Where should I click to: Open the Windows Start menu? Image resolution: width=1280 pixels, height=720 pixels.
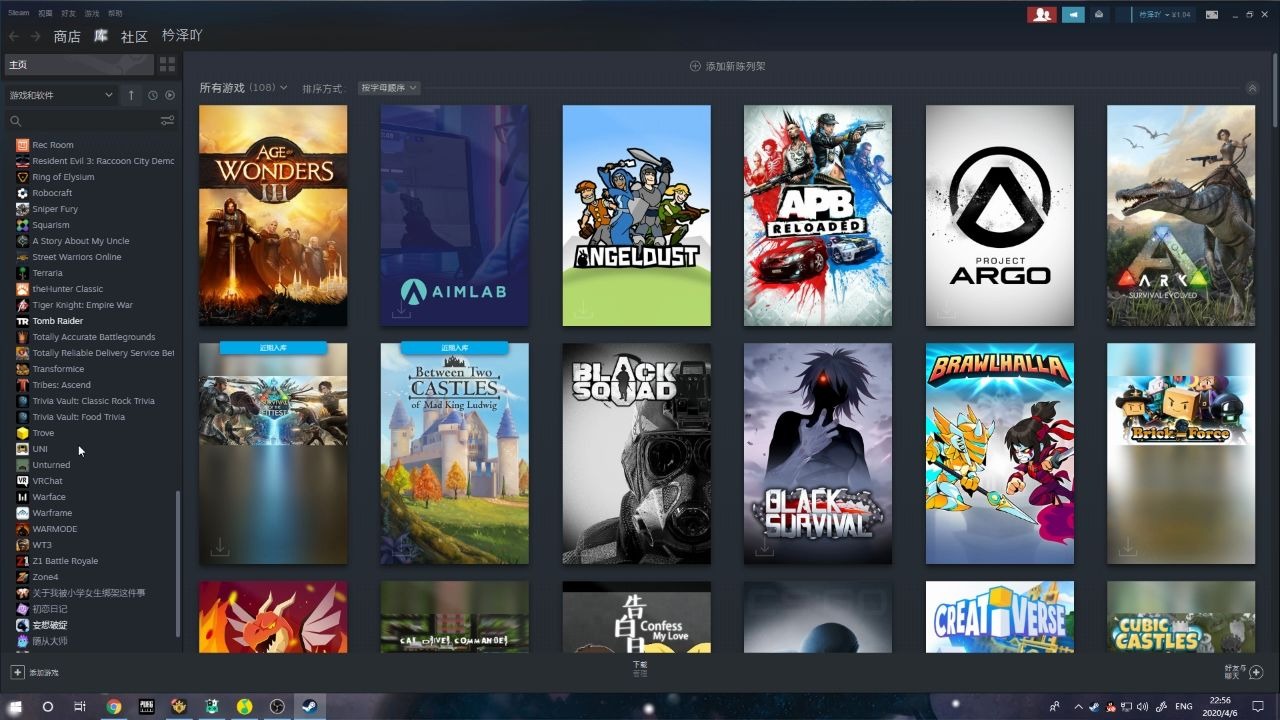[x=15, y=706]
